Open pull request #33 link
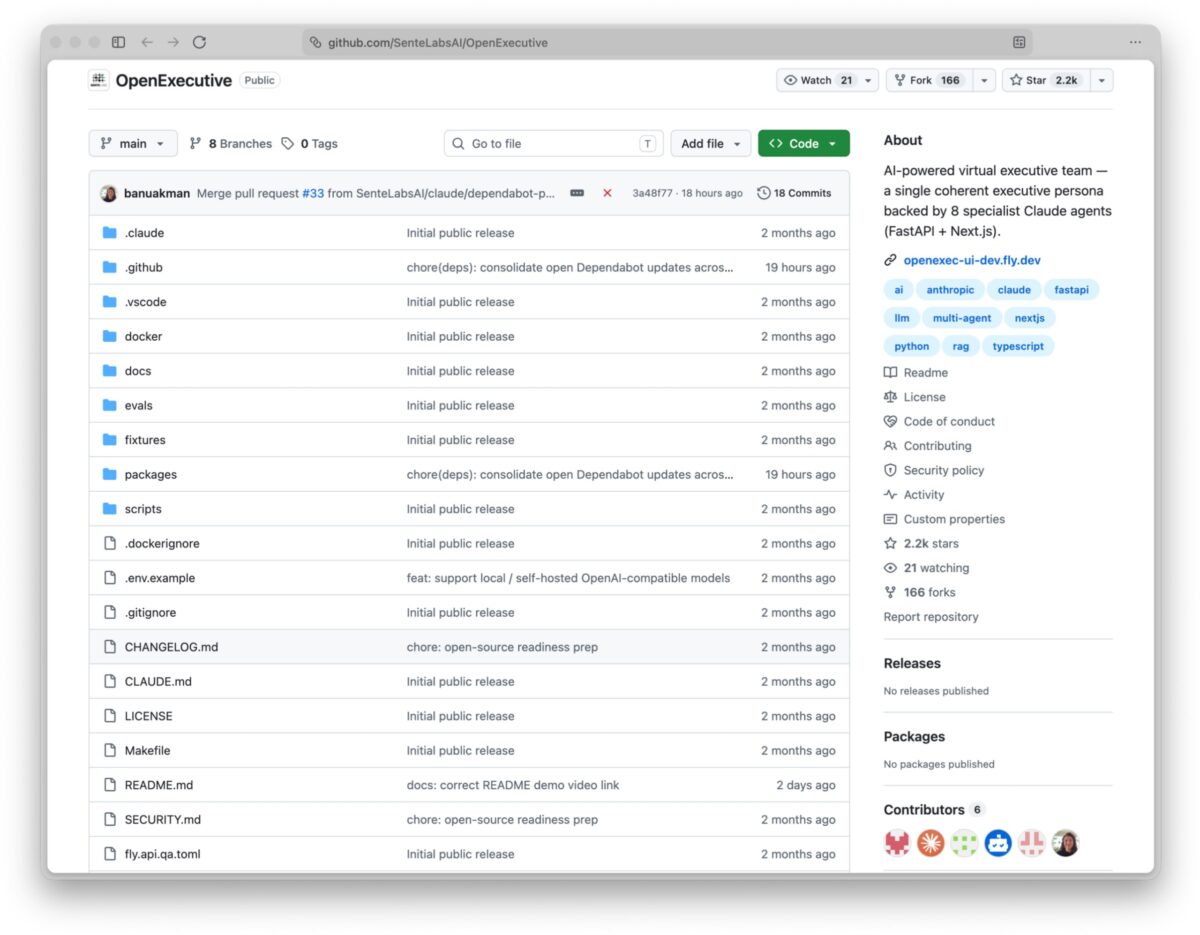1200x935 pixels. point(313,193)
